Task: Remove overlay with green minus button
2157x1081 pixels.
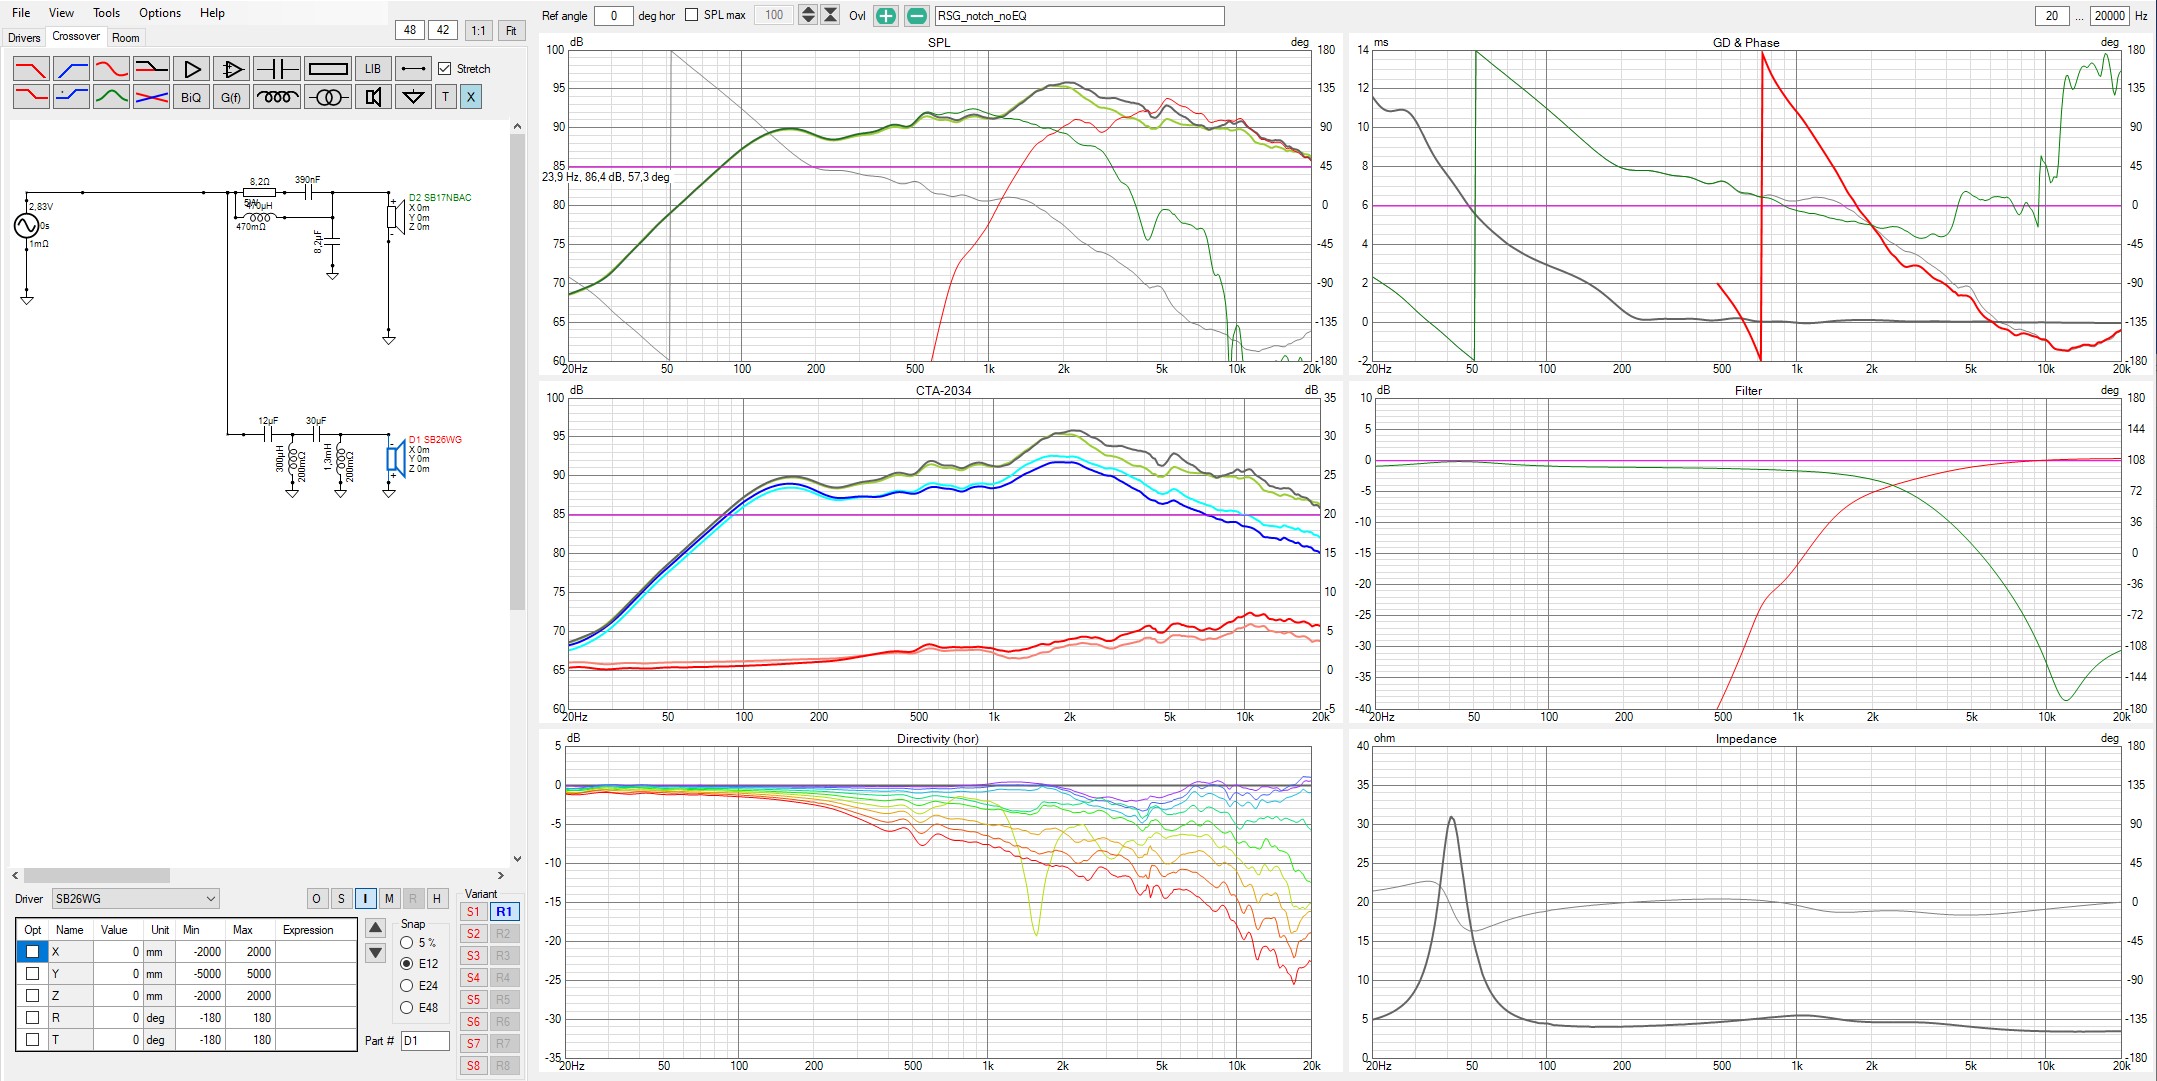Action: click(x=916, y=15)
